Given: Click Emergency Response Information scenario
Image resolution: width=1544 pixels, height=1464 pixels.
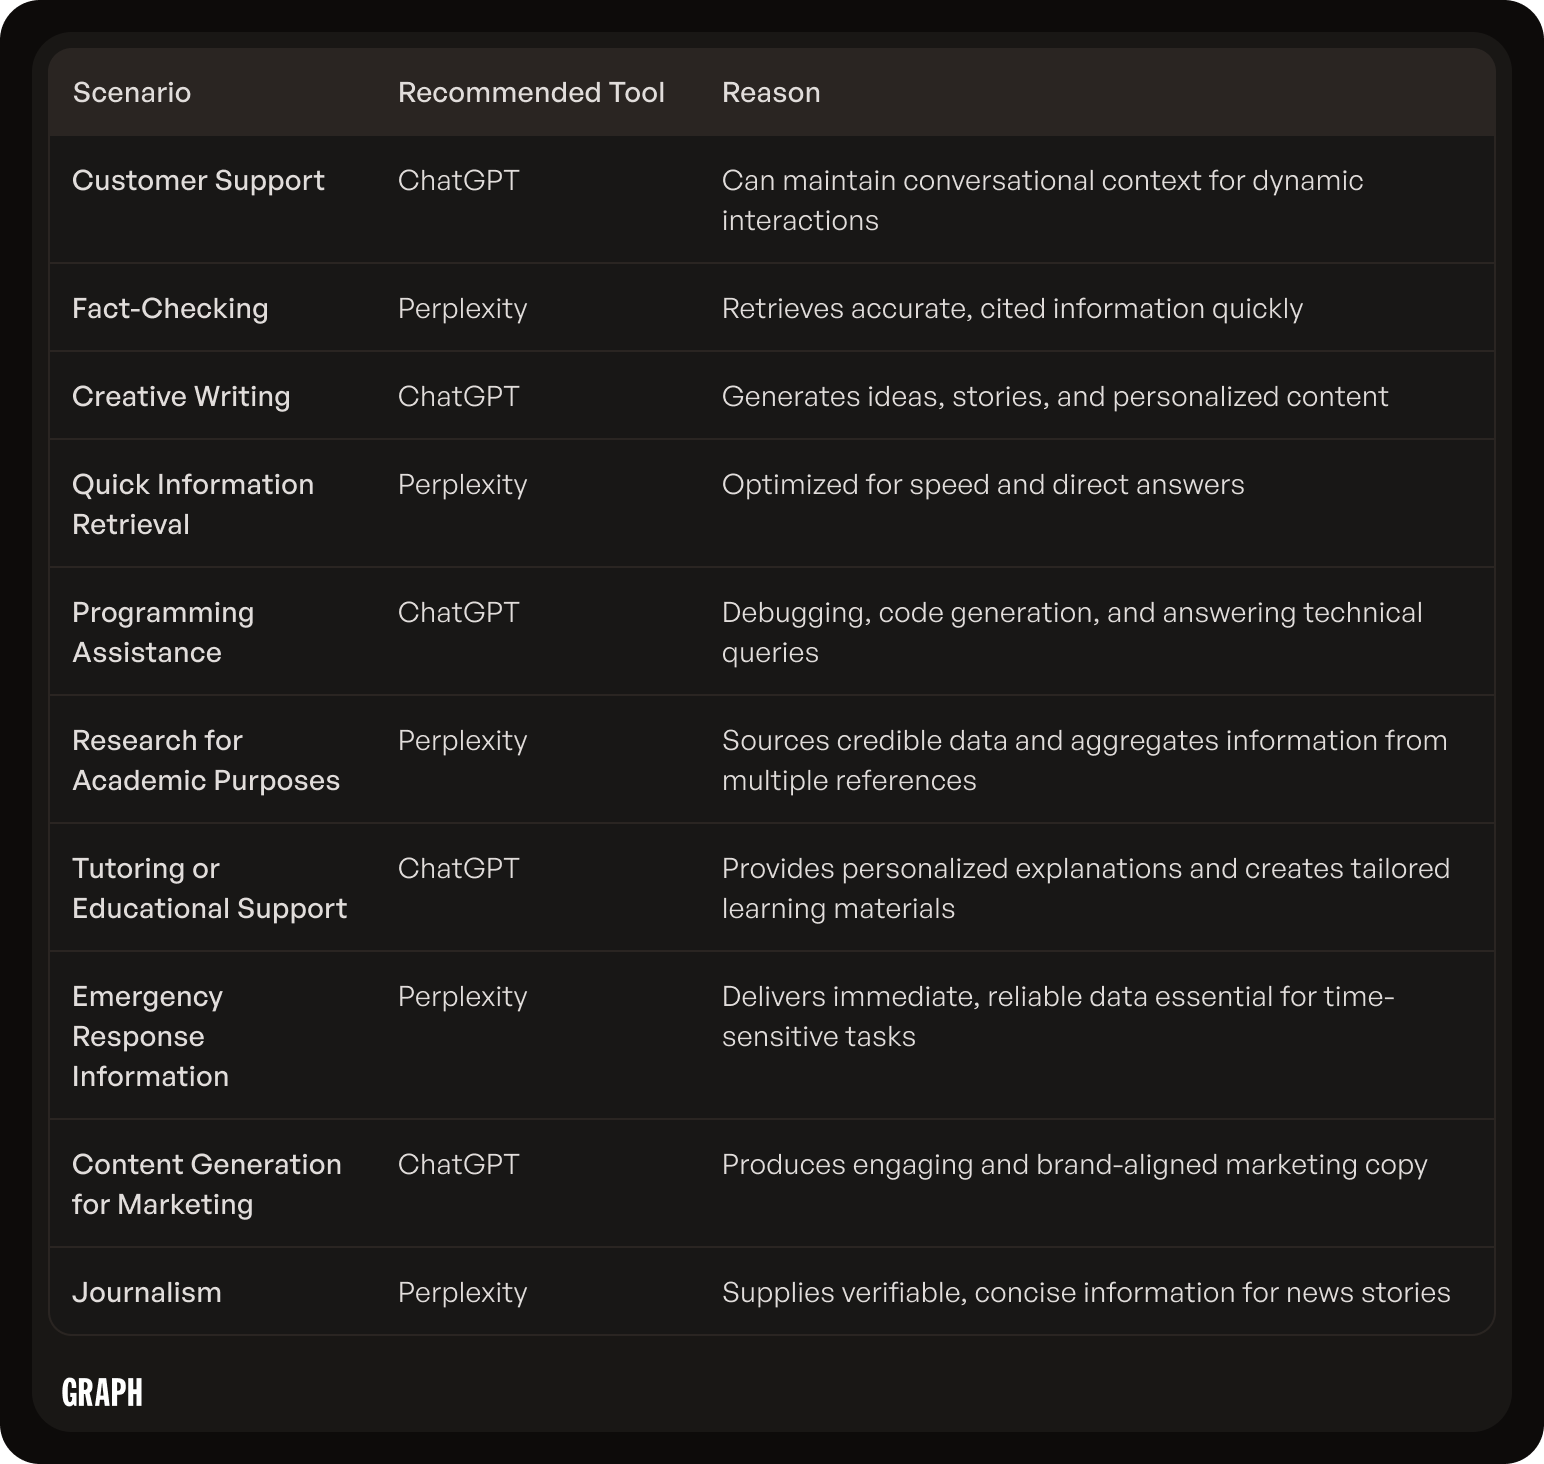Looking at the screenshot, I should 150,1036.
